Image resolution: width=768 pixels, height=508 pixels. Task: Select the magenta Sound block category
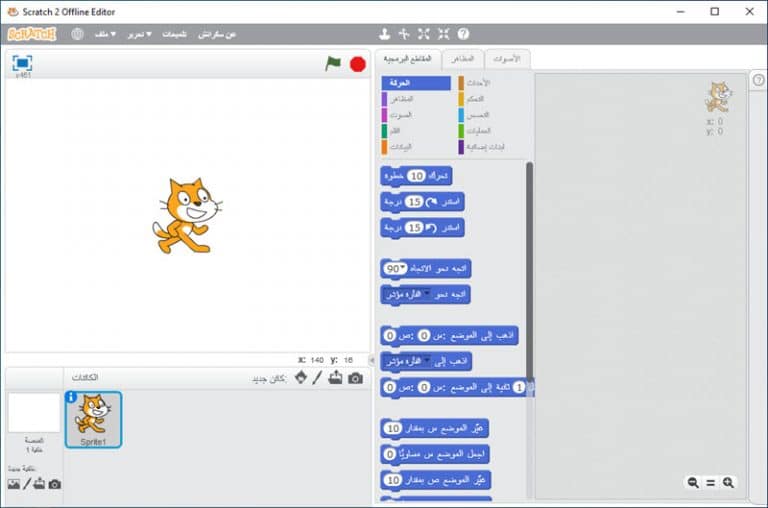tap(416, 115)
